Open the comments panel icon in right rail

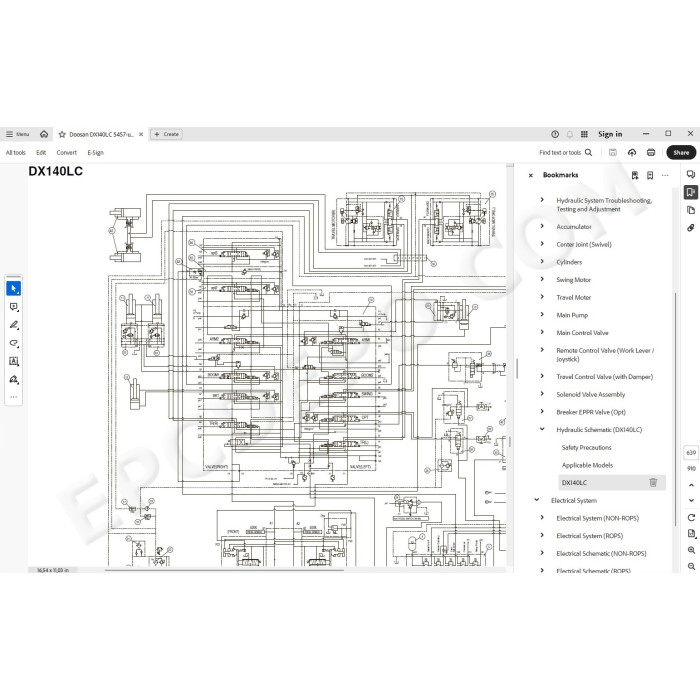pos(691,174)
